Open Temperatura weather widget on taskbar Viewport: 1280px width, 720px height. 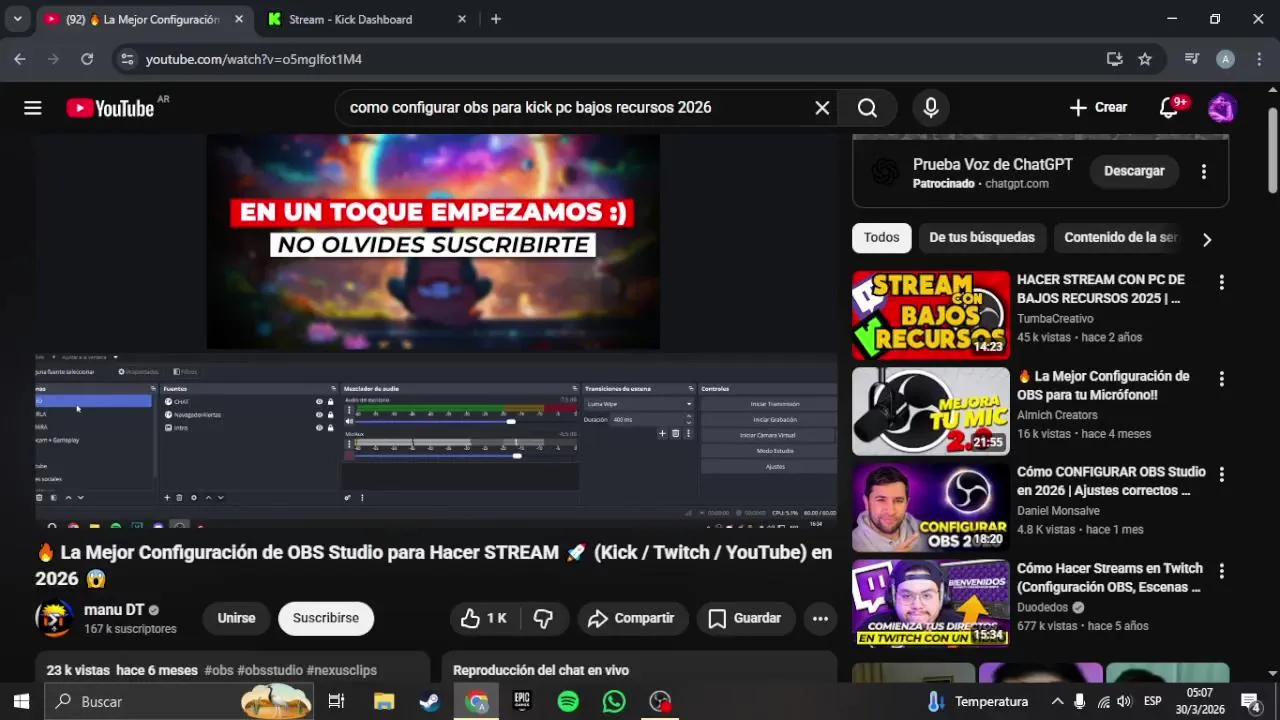978,702
